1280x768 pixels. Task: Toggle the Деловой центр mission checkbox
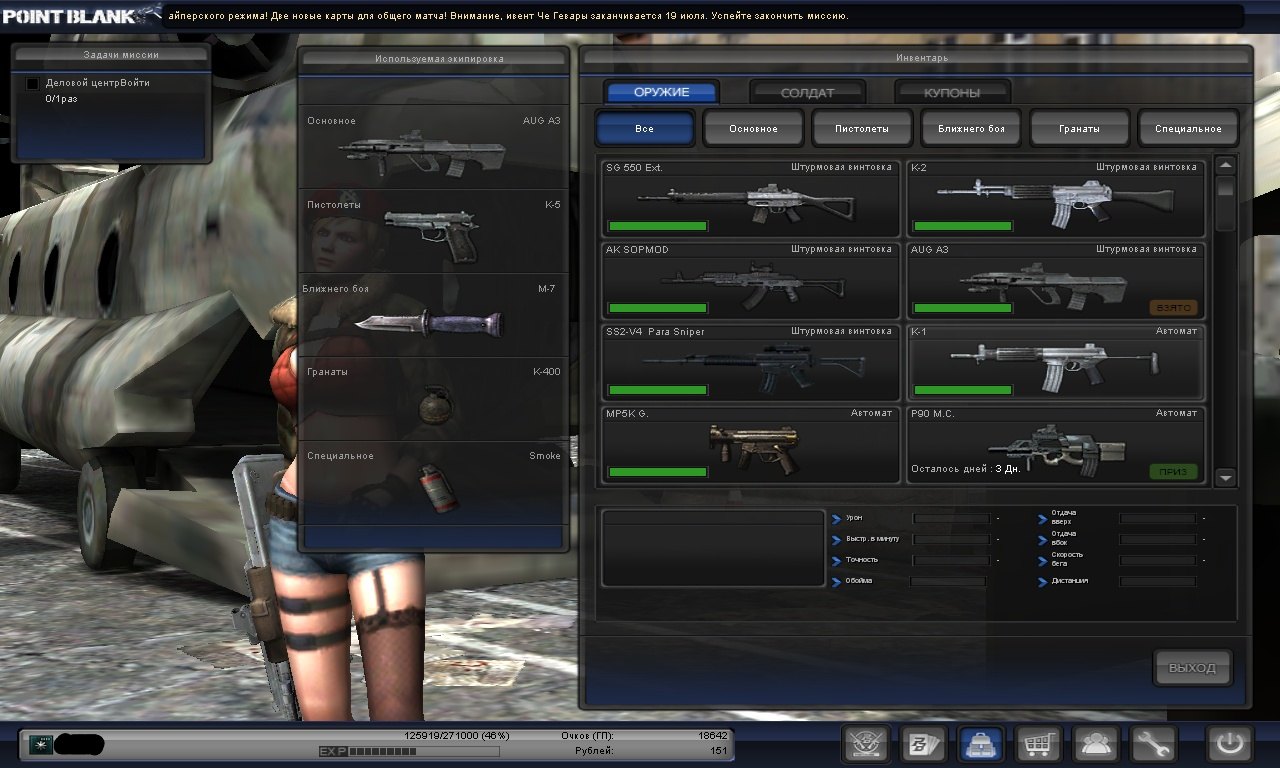33,83
